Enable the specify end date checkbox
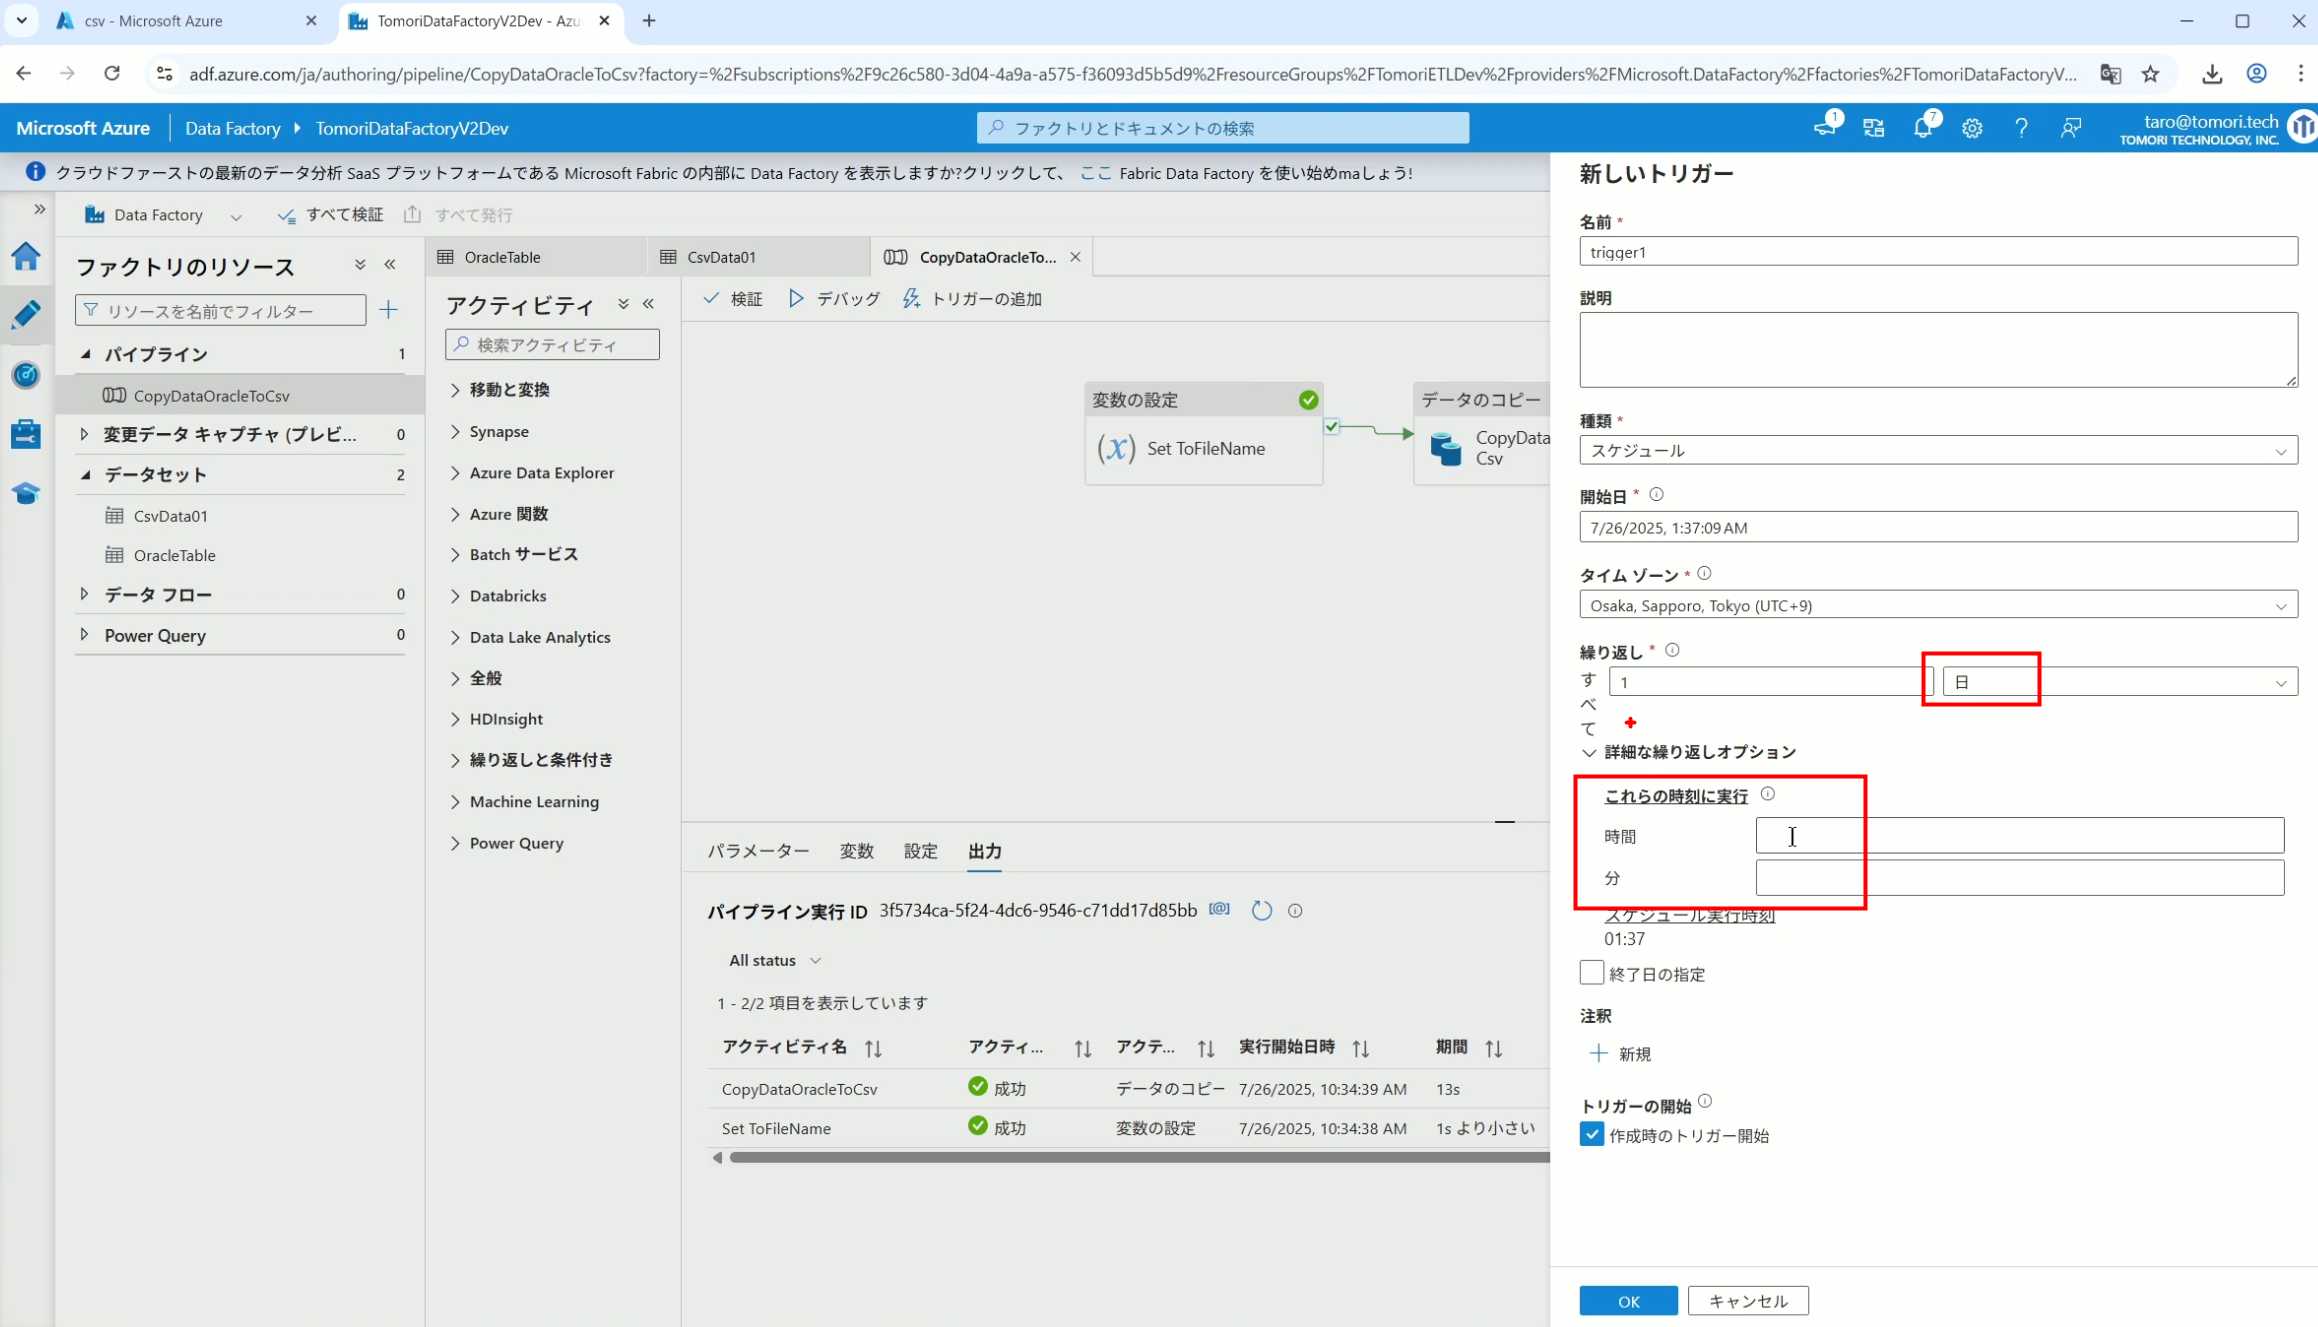The height and width of the screenshot is (1327, 2318). [1592, 973]
